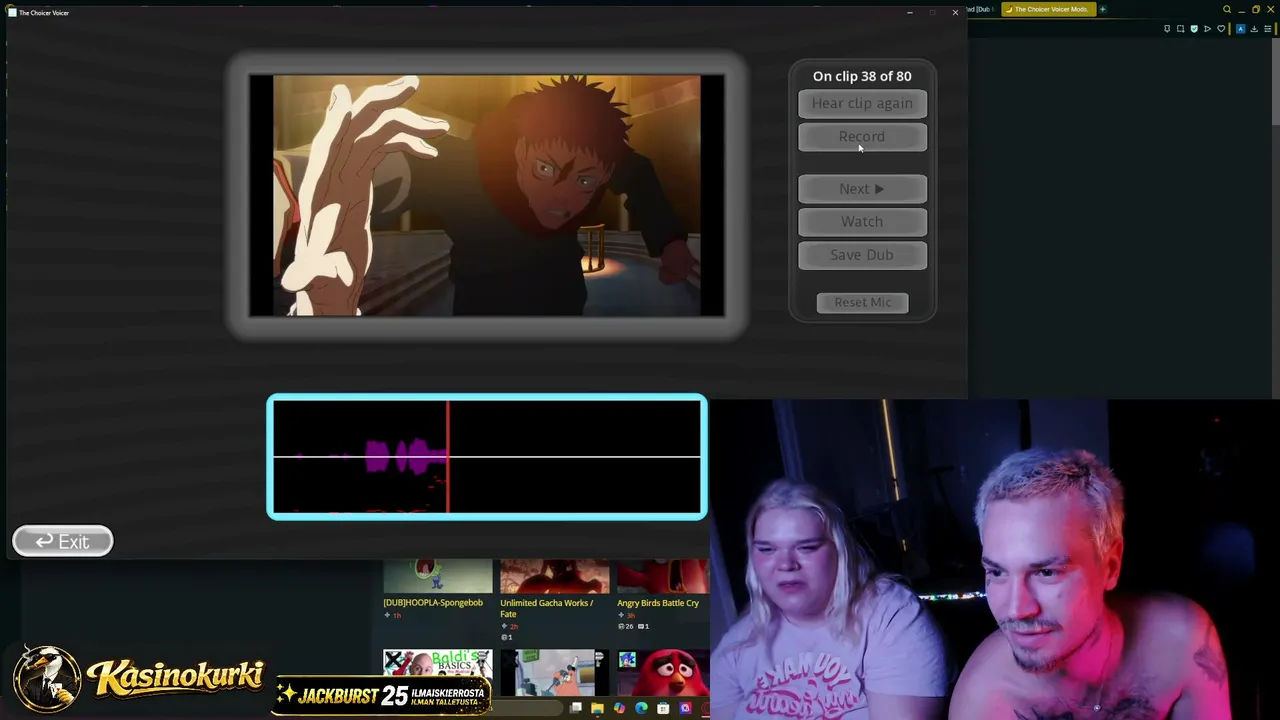Advance to the next clip
Image resolution: width=1280 pixels, height=720 pixels.
tap(862, 189)
